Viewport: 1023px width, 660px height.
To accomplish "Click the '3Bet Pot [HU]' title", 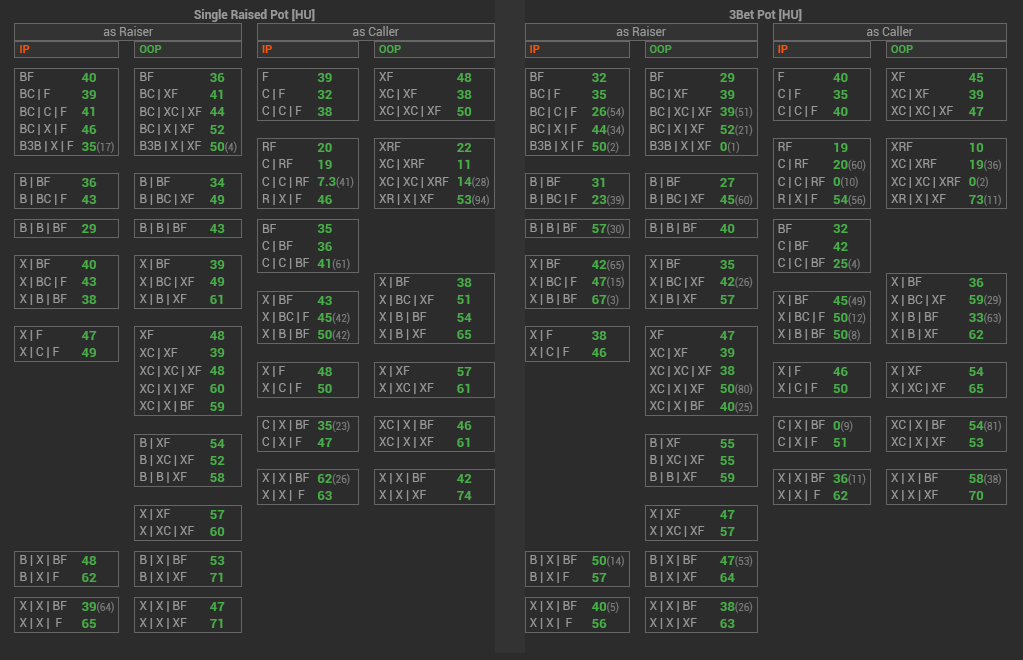I will [765, 14].
